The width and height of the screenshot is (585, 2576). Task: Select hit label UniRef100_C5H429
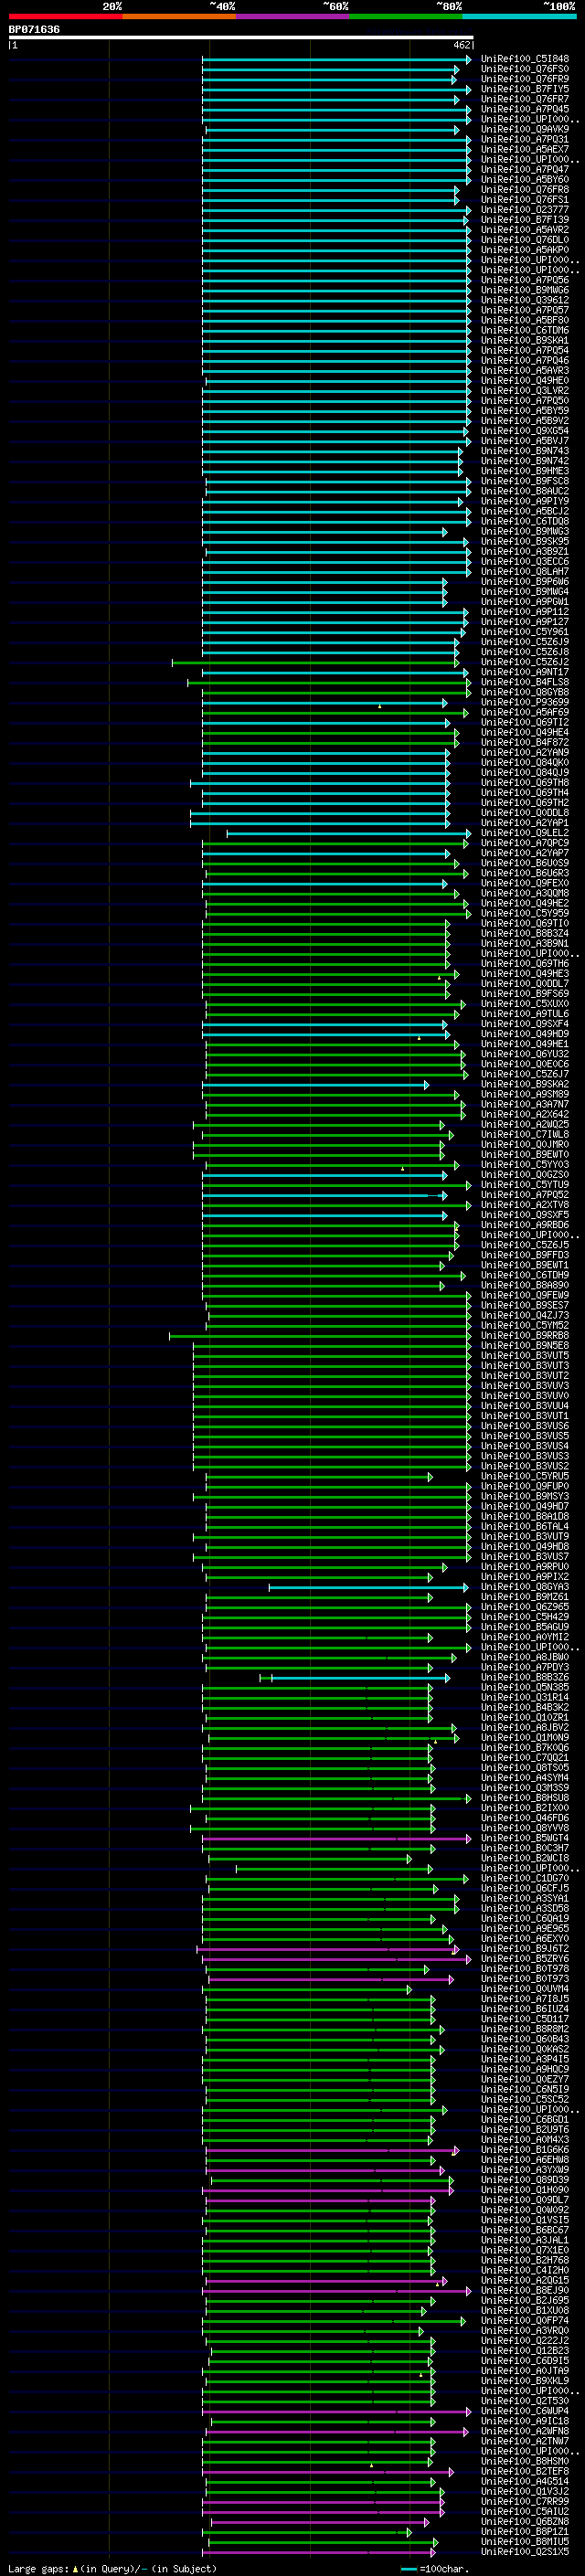525,1617
